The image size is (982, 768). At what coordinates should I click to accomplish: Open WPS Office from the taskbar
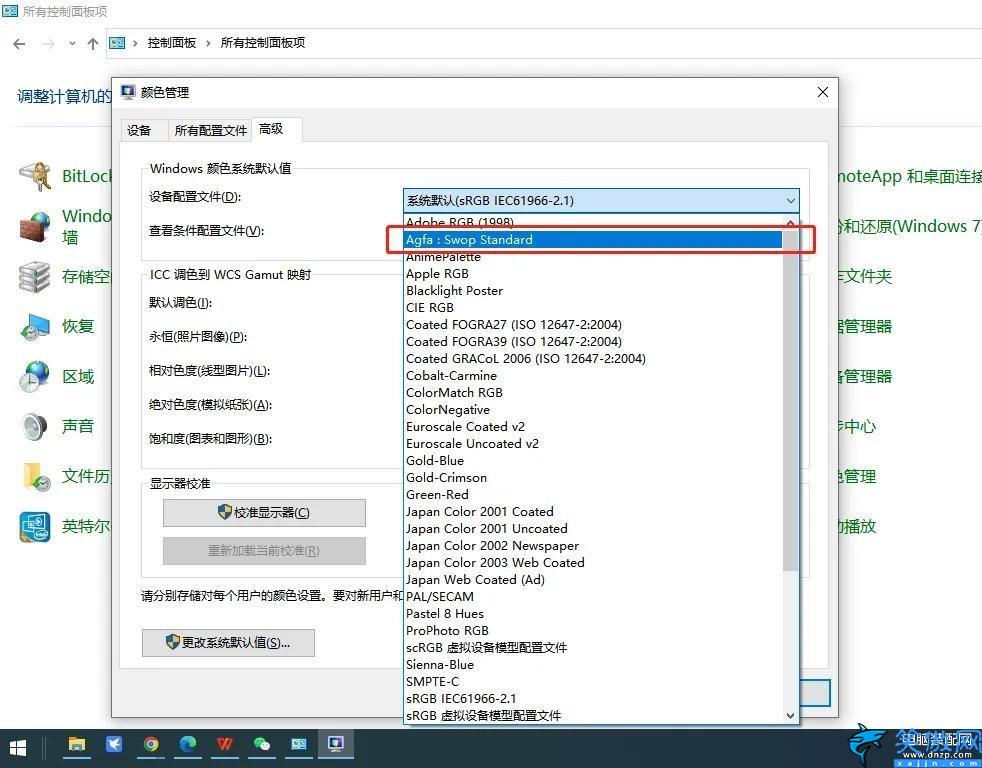[225, 744]
